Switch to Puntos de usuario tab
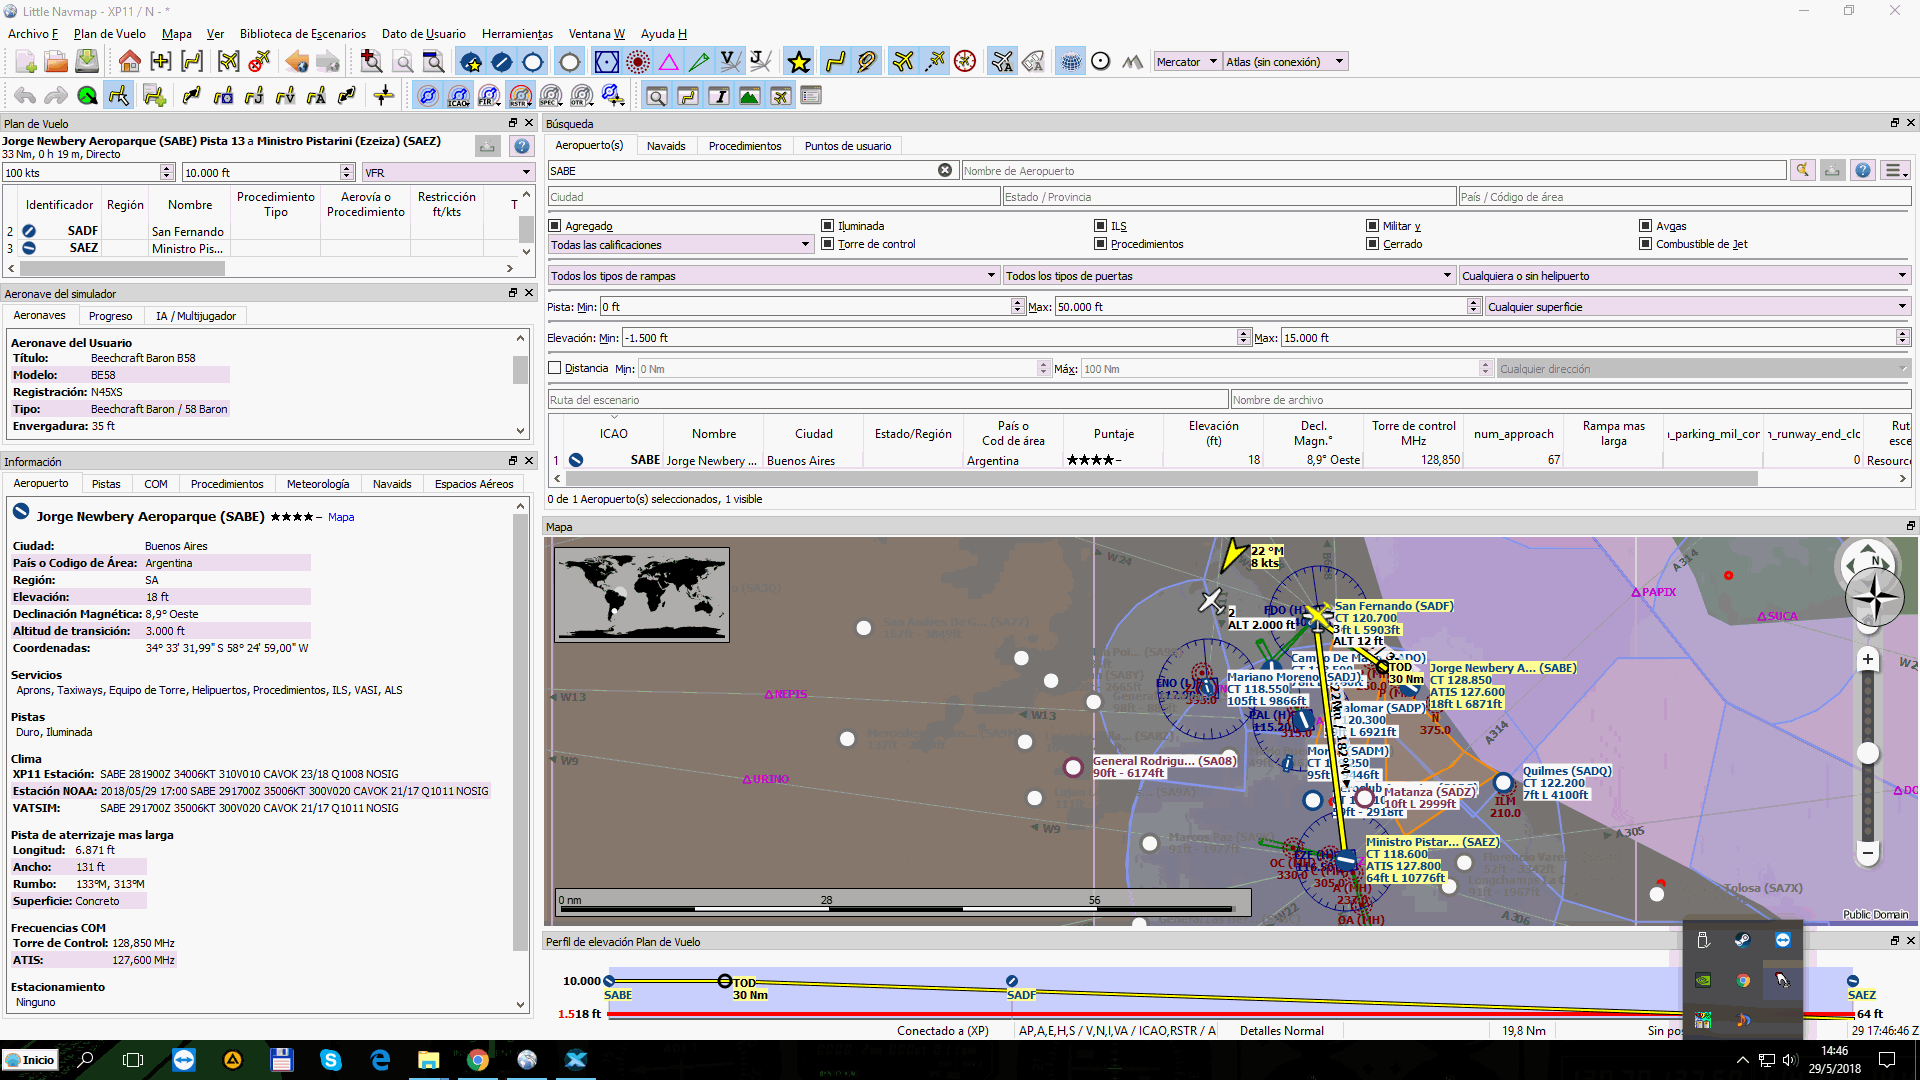The height and width of the screenshot is (1080, 1920). 848,146
